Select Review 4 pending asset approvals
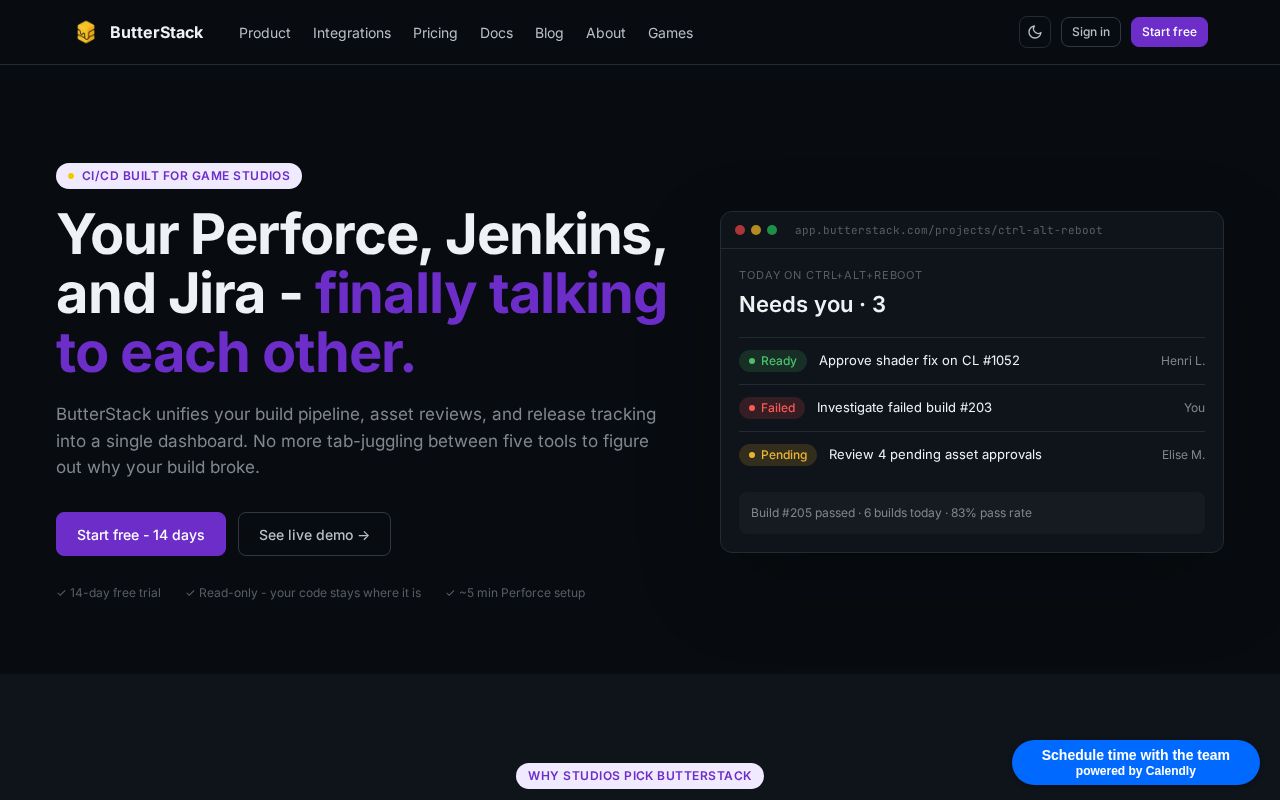 click(935, 455)
